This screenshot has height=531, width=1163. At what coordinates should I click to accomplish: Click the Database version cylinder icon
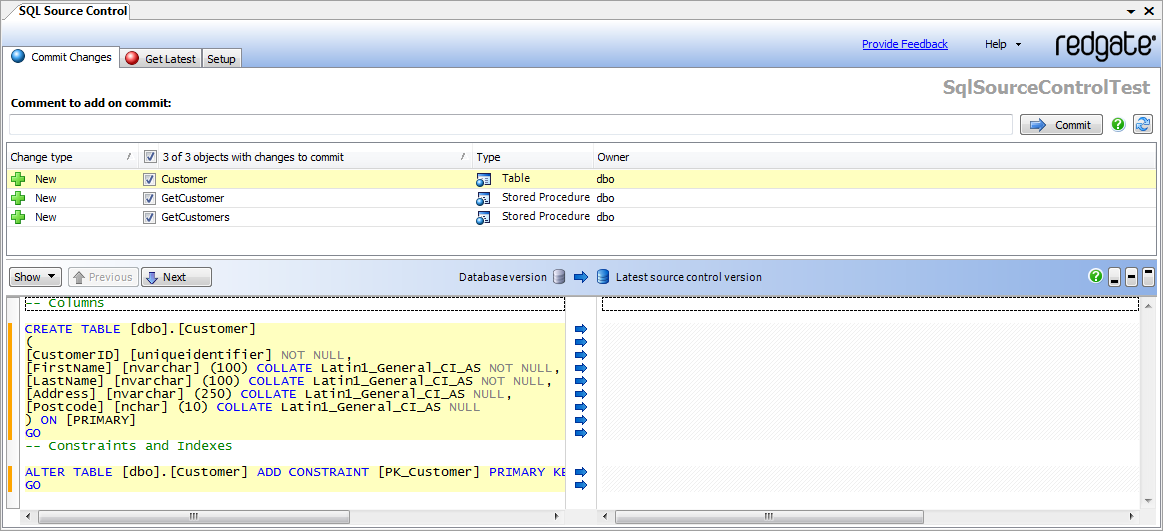coord(560,277)
